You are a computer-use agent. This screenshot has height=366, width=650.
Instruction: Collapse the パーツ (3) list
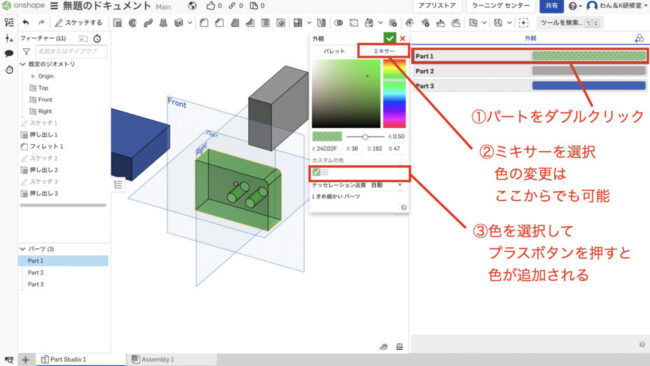point(23,249)
